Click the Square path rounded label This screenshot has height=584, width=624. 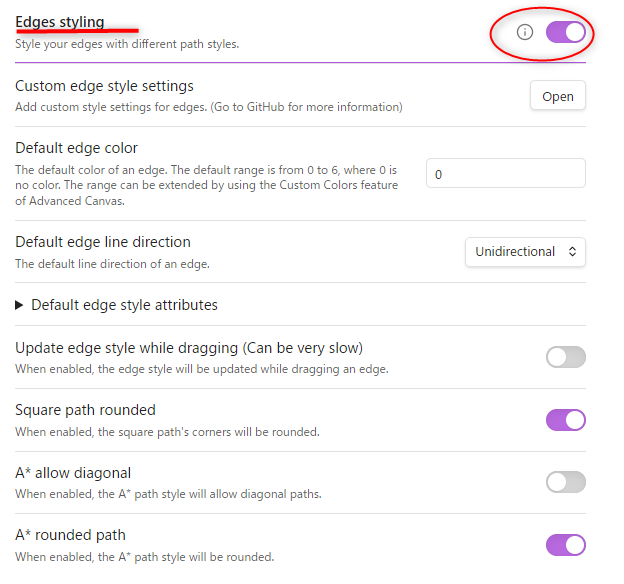85,410
